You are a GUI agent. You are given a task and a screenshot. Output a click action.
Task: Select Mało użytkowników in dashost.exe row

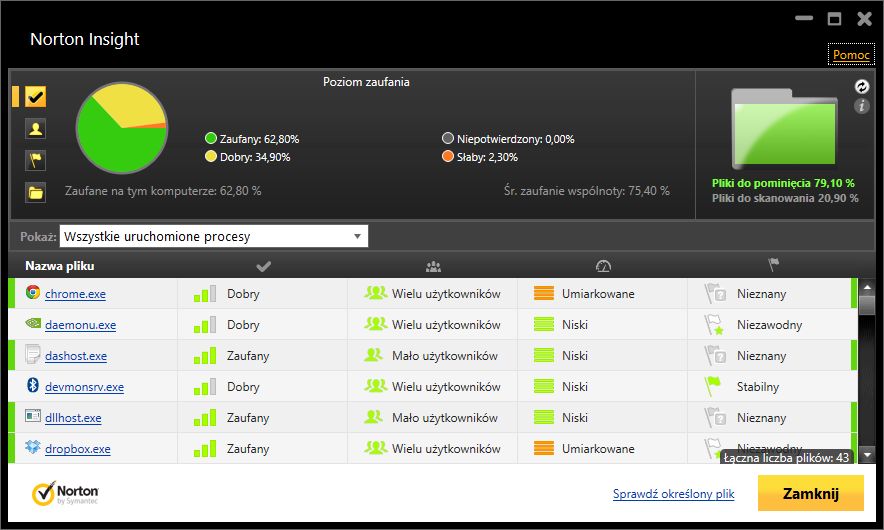(445, 356)
